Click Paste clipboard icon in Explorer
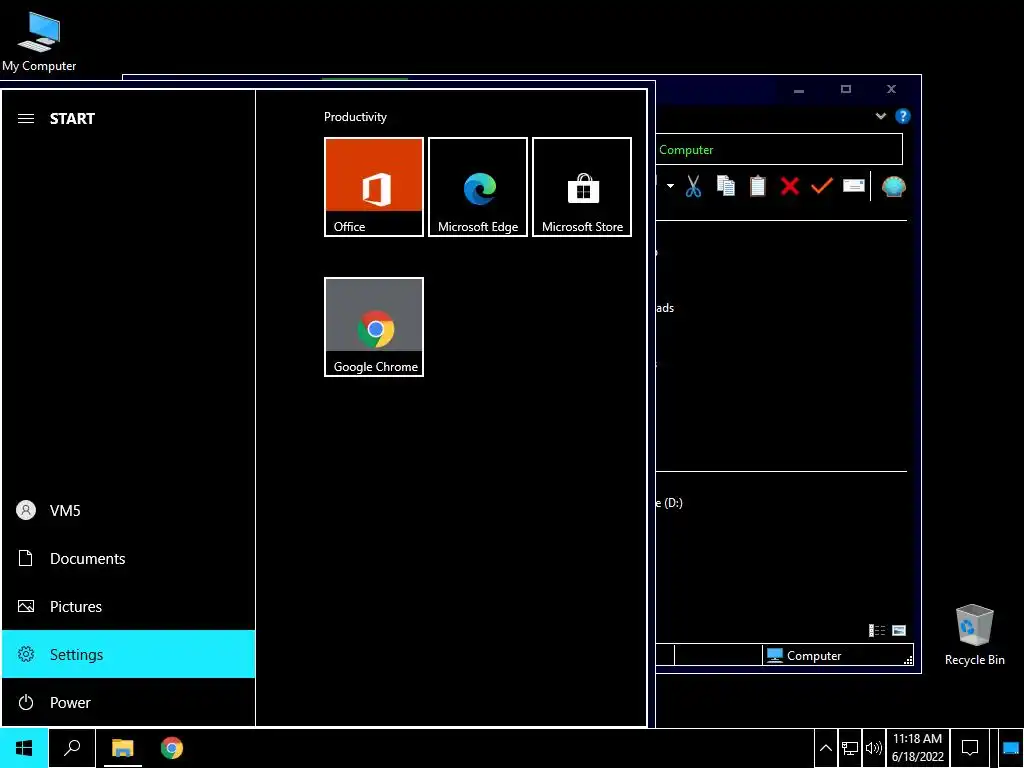The height and width of the screenshot is (768, 1024). [x=758, y=186]
